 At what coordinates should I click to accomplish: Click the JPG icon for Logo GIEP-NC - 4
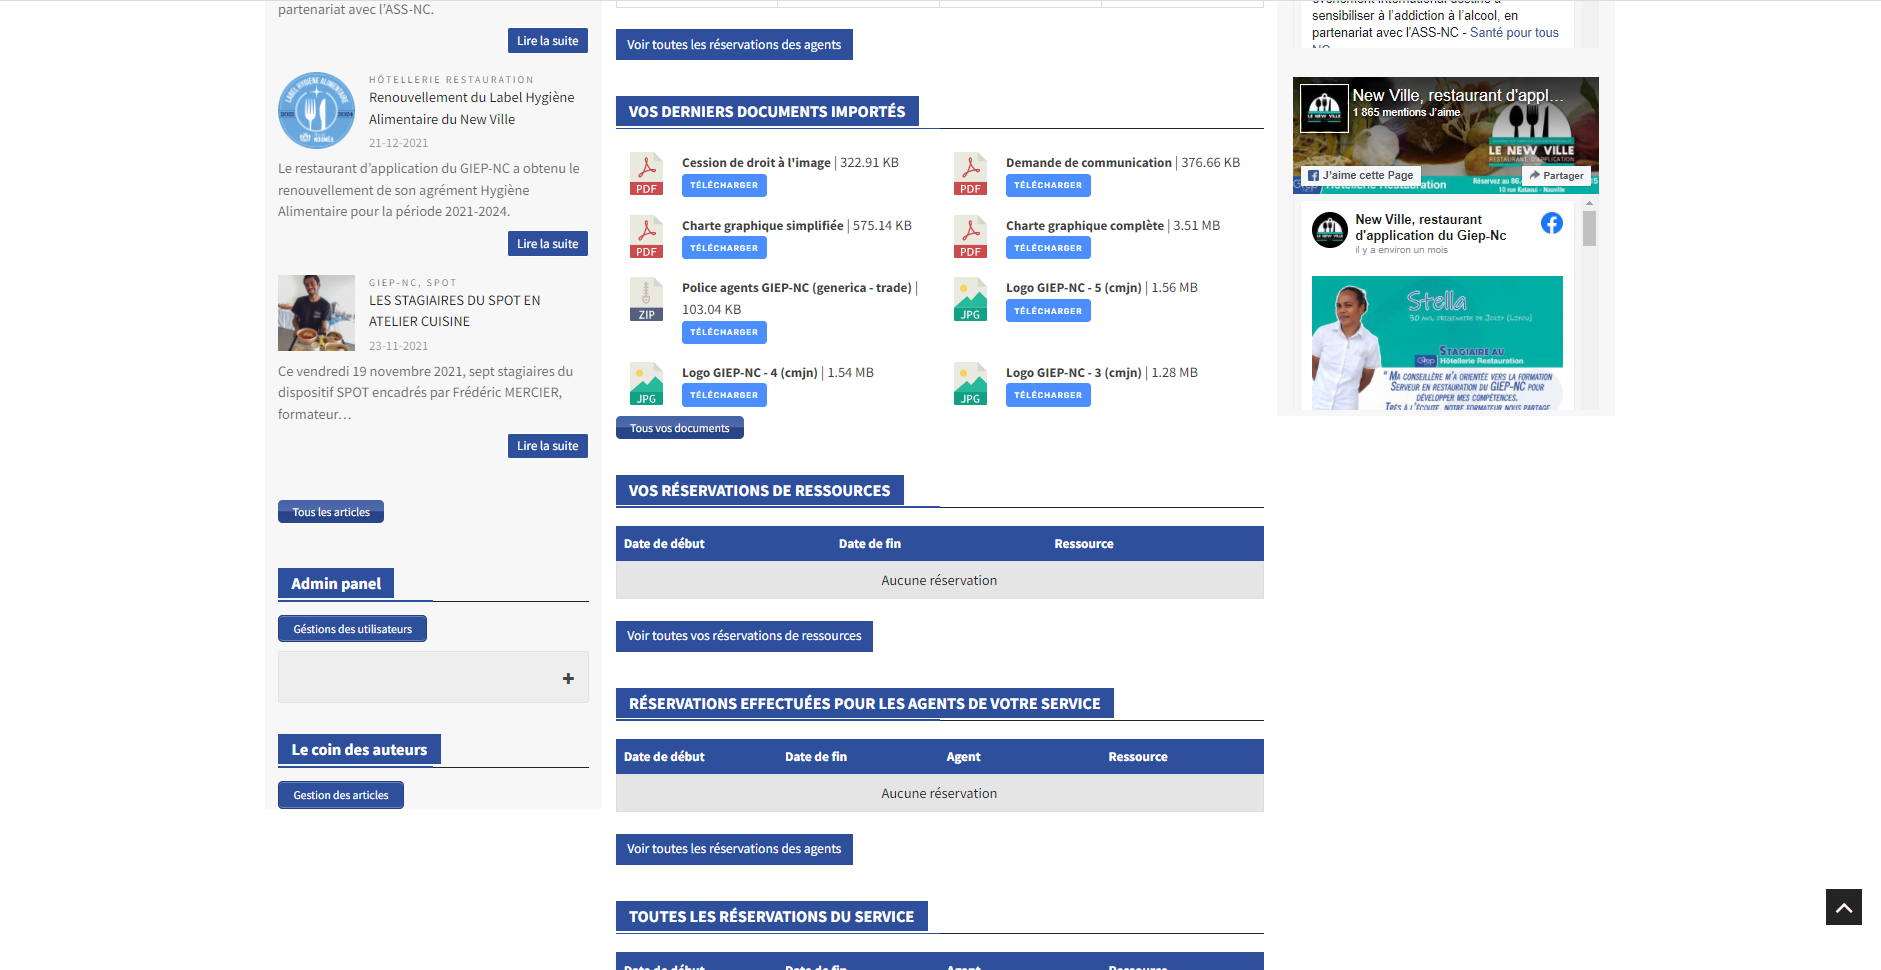(646, 384)
